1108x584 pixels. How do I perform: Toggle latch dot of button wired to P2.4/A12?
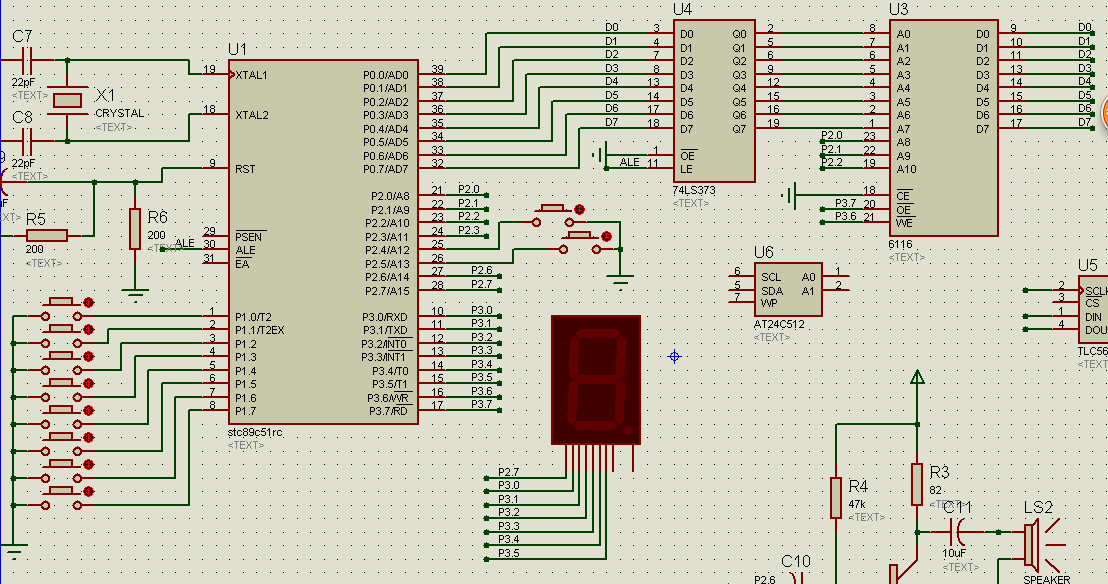(x=579, y=209)
